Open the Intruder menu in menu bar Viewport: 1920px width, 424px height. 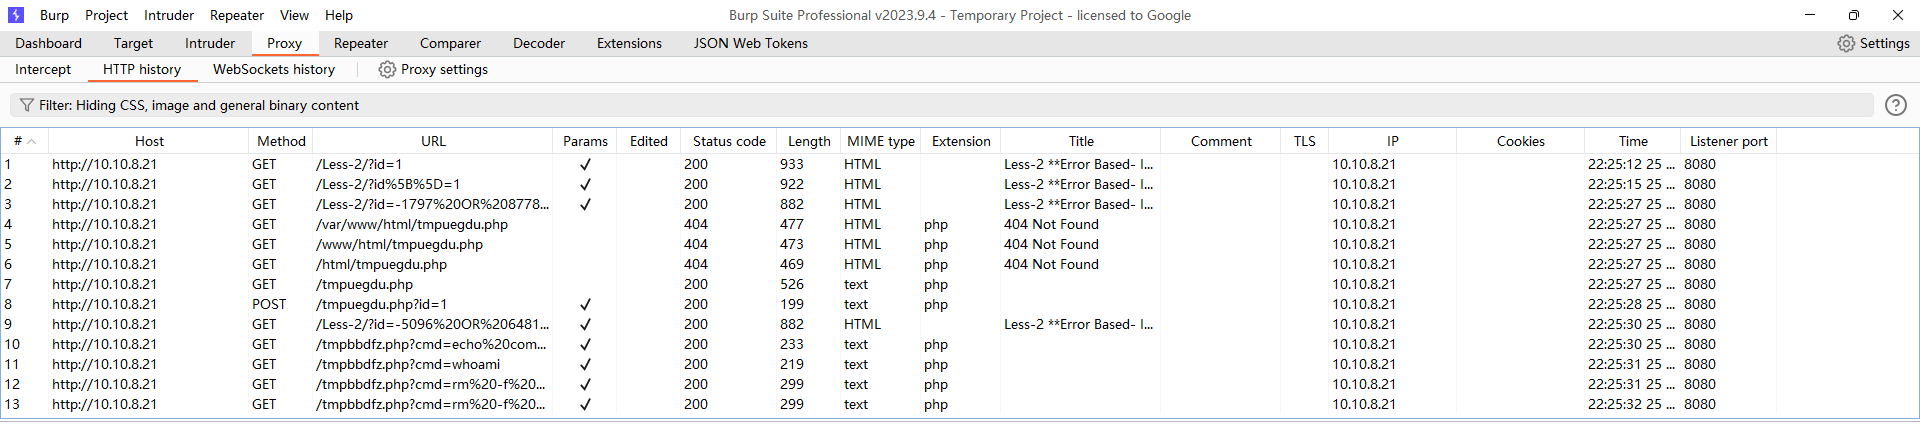tap(169, 15)
